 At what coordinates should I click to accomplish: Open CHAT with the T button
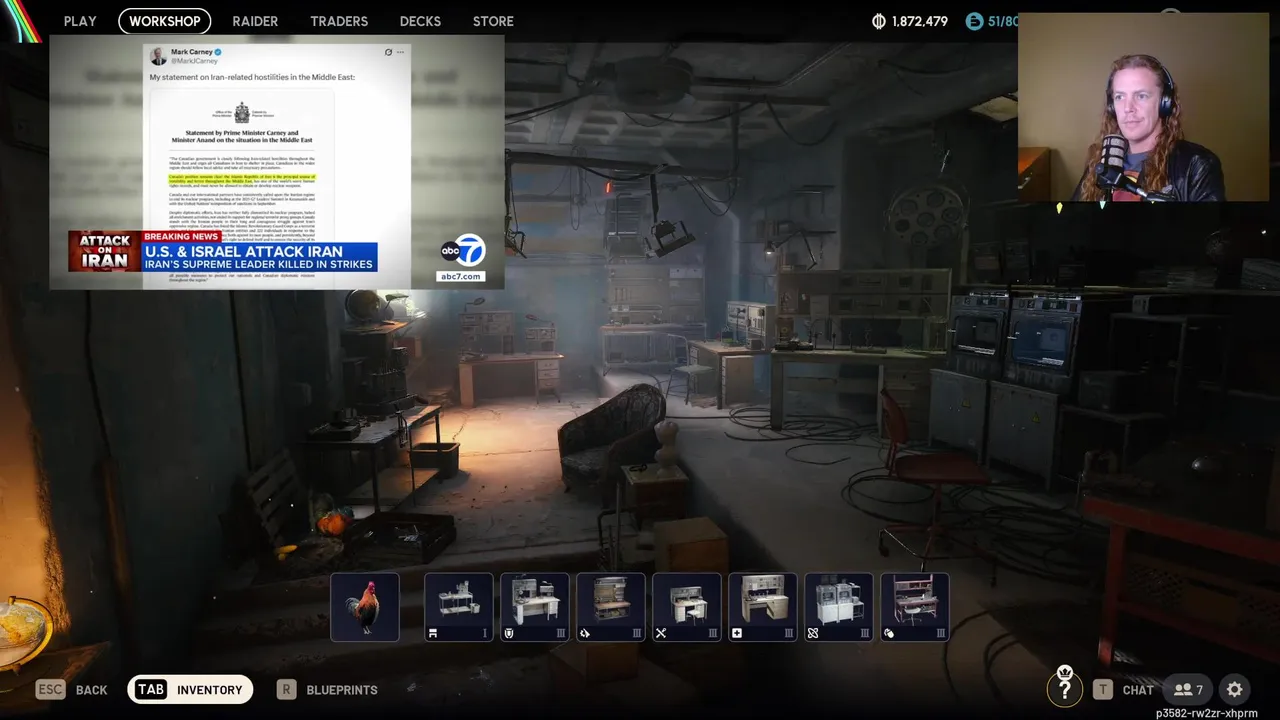pos(1123,690)
